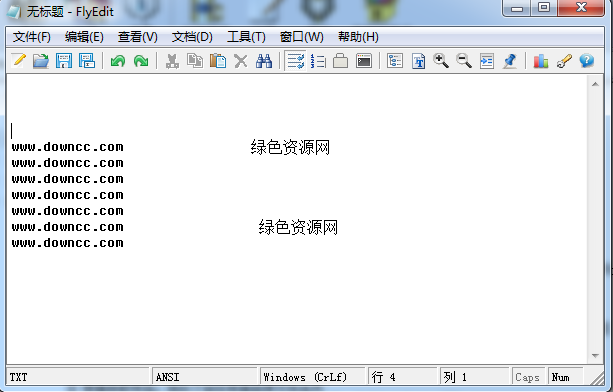Viewport: 613px width, 392px height.
Task: Open help with the blue question icon
Action: (x=587, y=61)
